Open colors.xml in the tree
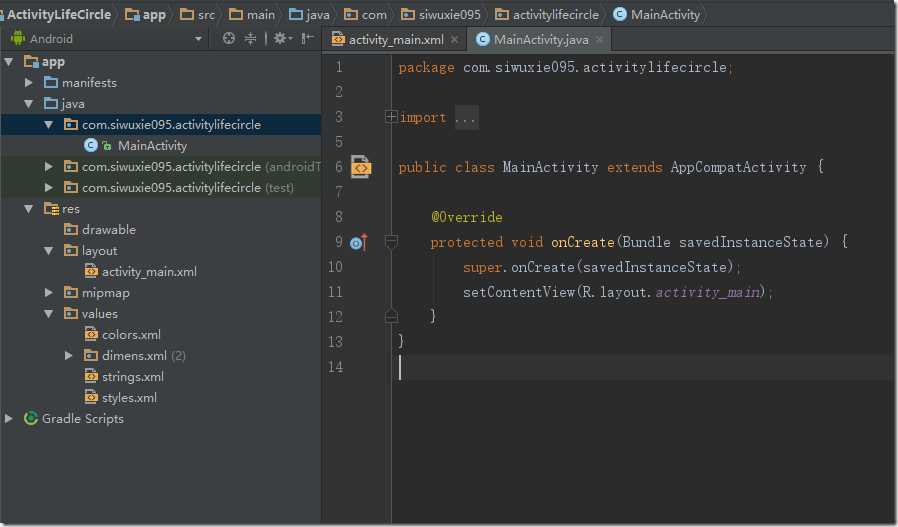 click(131, 335)
